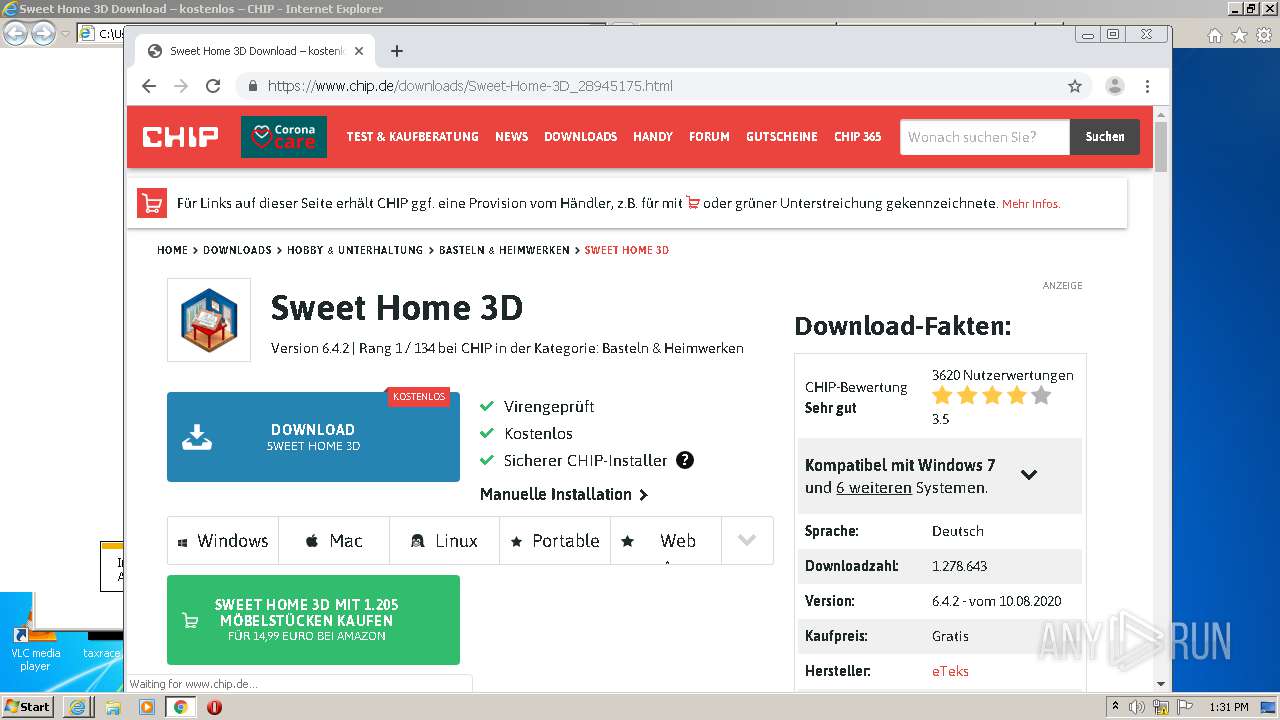Select the Linux platform tab

tap(444, 541)
